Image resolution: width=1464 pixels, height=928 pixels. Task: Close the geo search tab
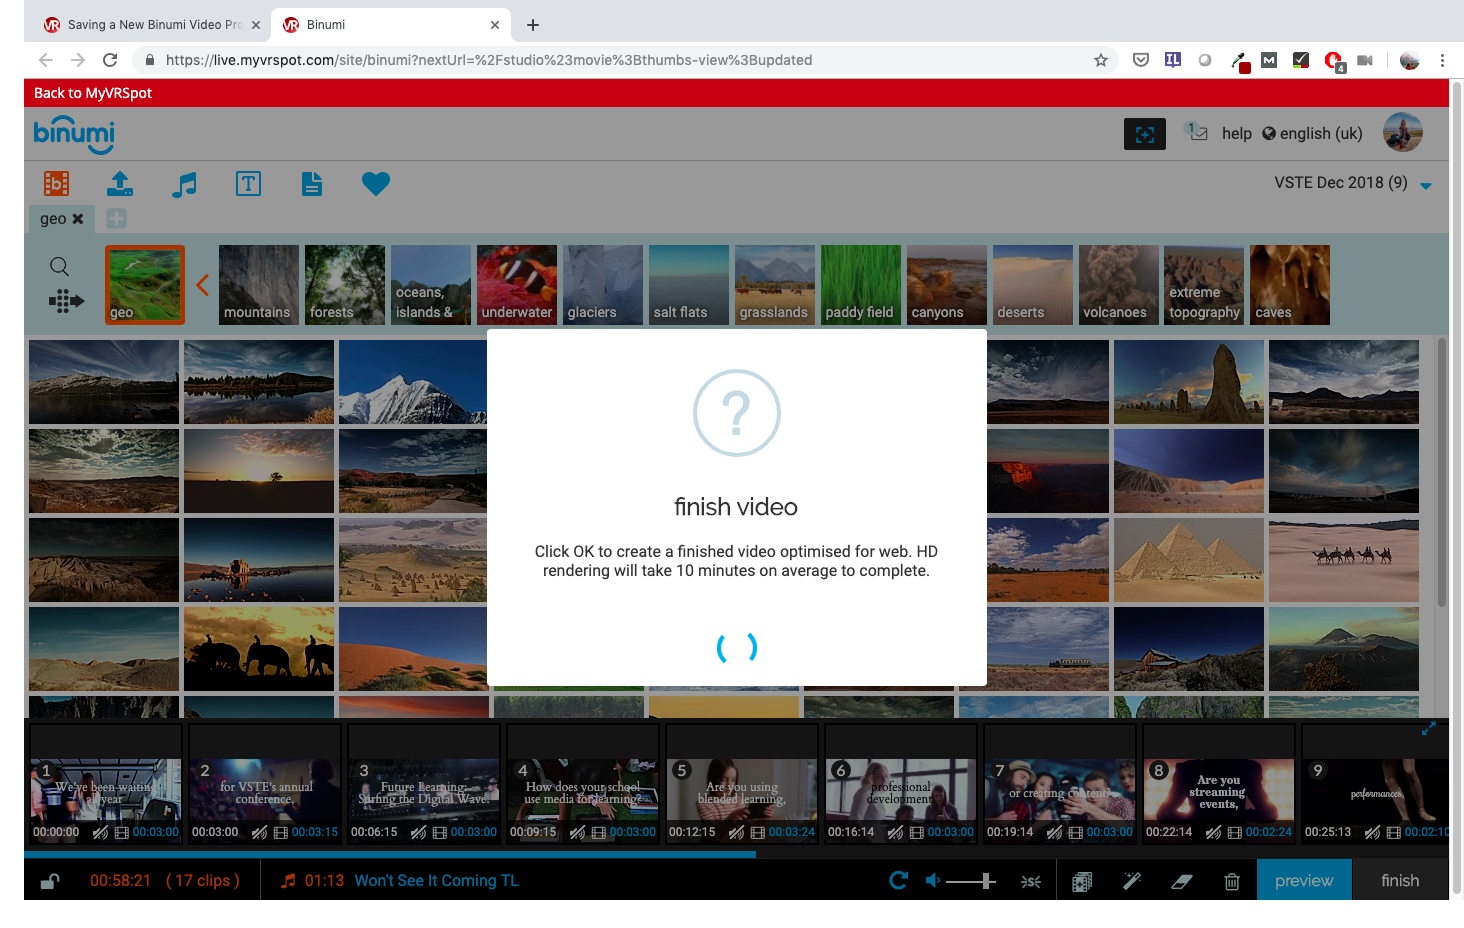pos(78,219)
